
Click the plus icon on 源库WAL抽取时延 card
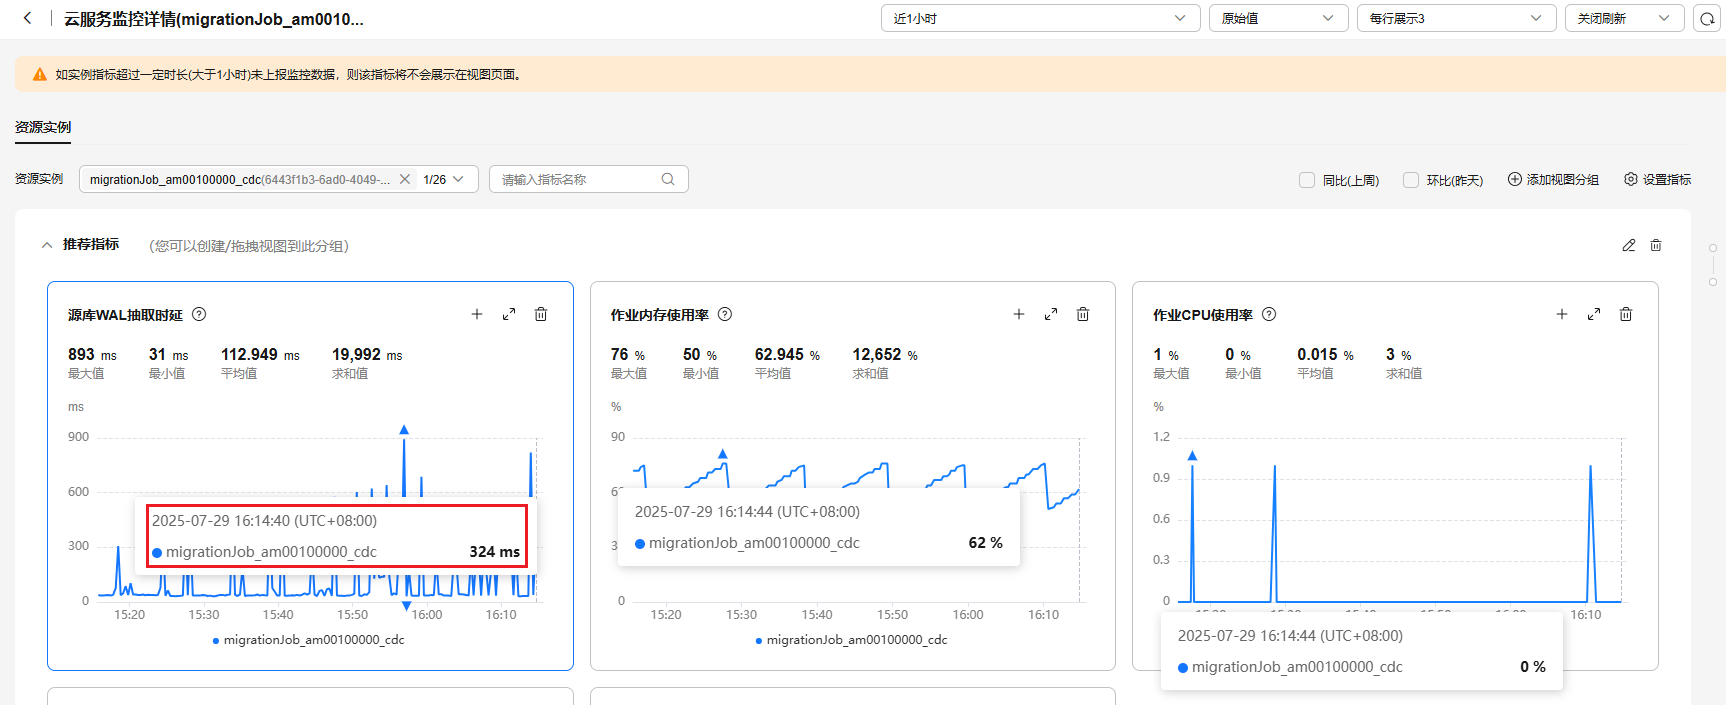477,314
